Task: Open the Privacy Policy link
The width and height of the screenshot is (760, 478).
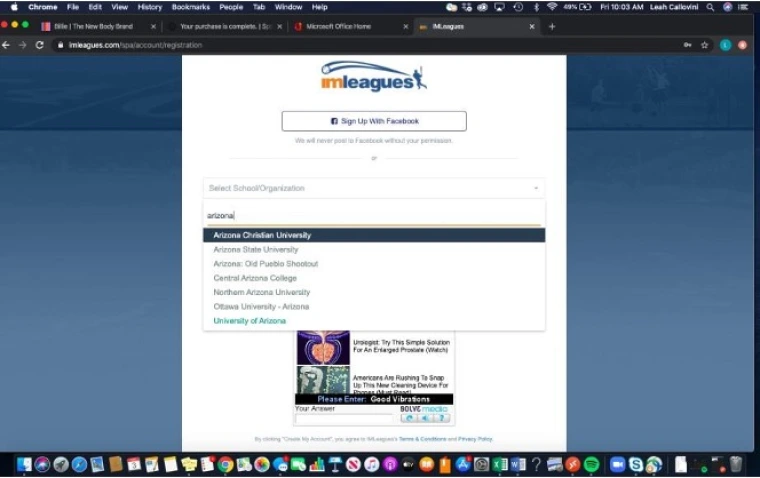Action: (x=475, y=439)
